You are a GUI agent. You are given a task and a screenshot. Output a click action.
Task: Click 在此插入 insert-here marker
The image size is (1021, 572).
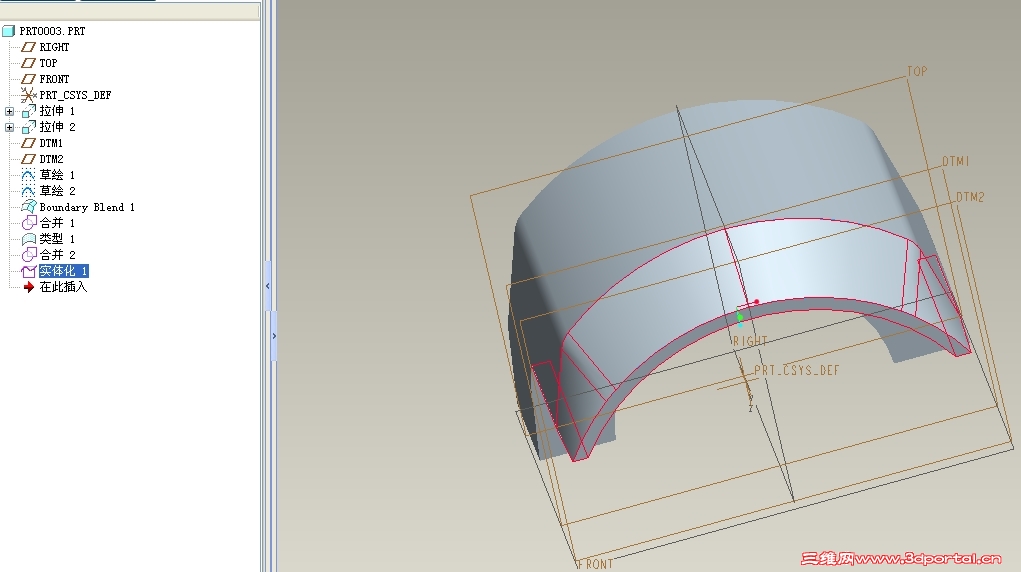tap(63, 287)
